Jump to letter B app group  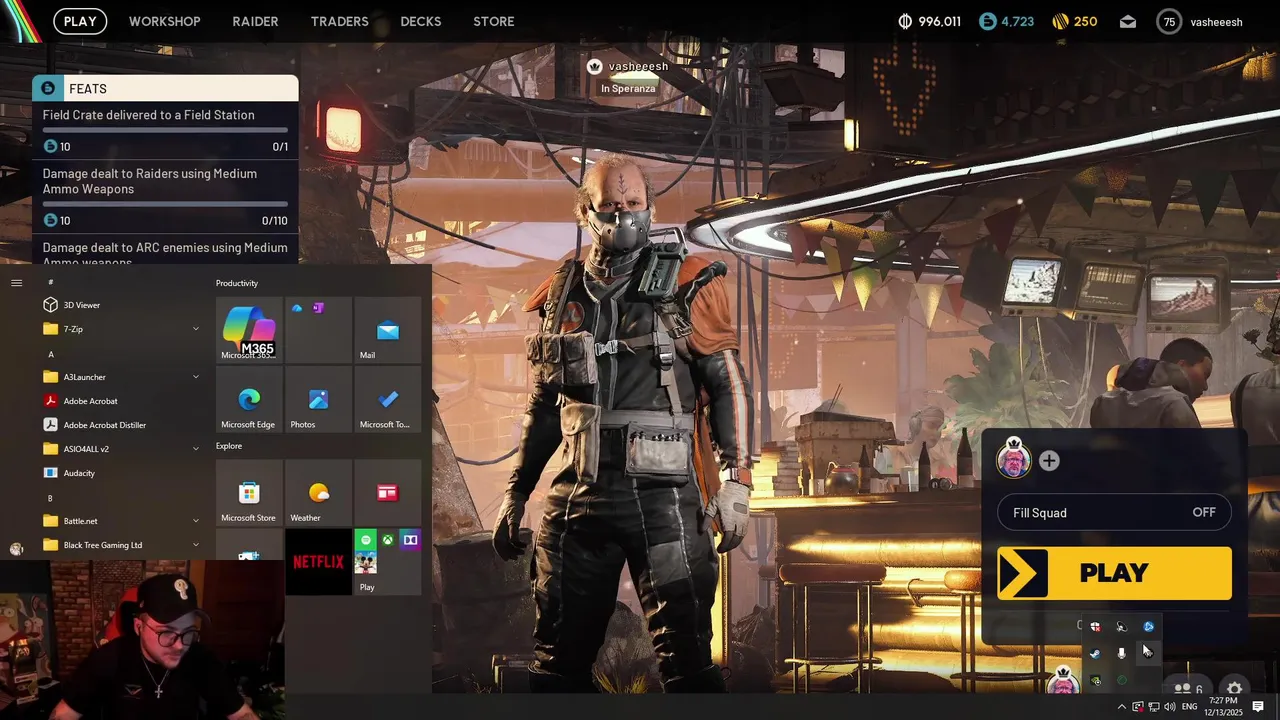point(51,498)
